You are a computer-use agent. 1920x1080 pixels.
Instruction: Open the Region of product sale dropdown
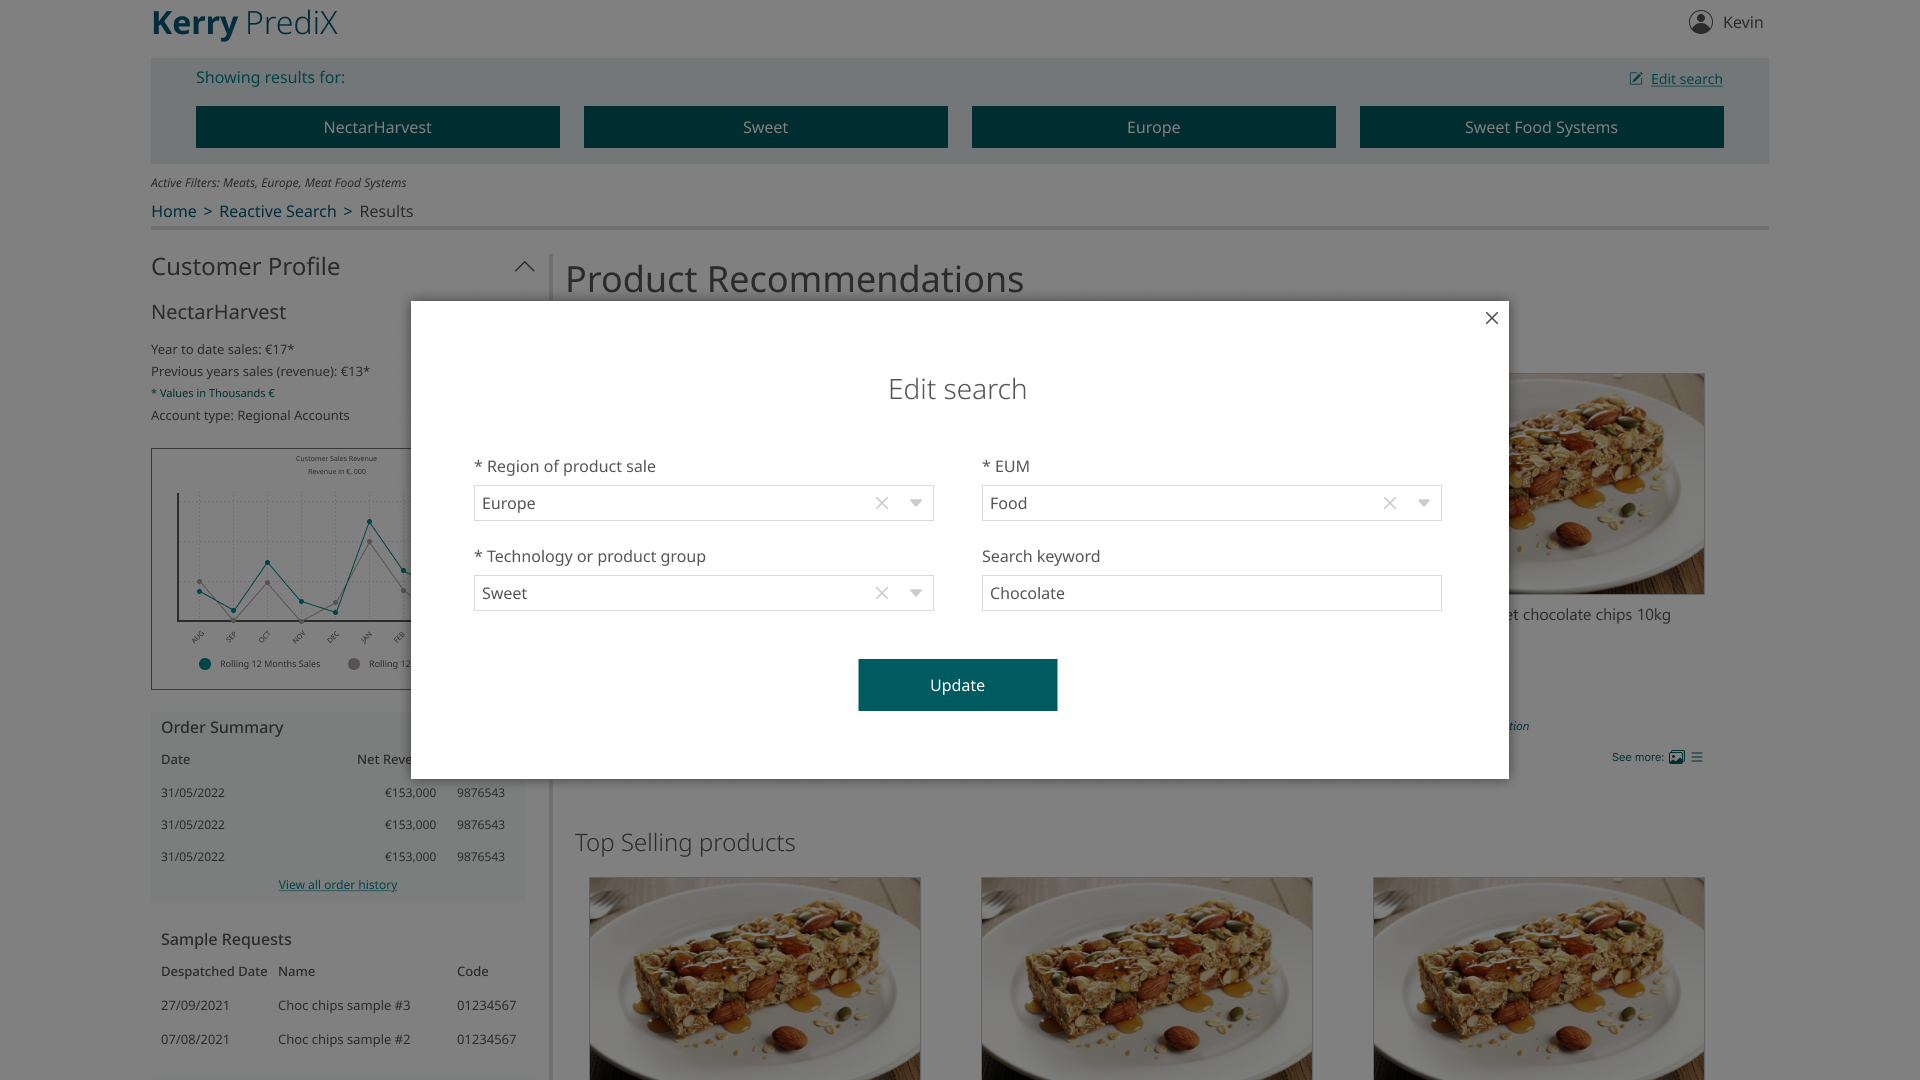tap(915, 503)
